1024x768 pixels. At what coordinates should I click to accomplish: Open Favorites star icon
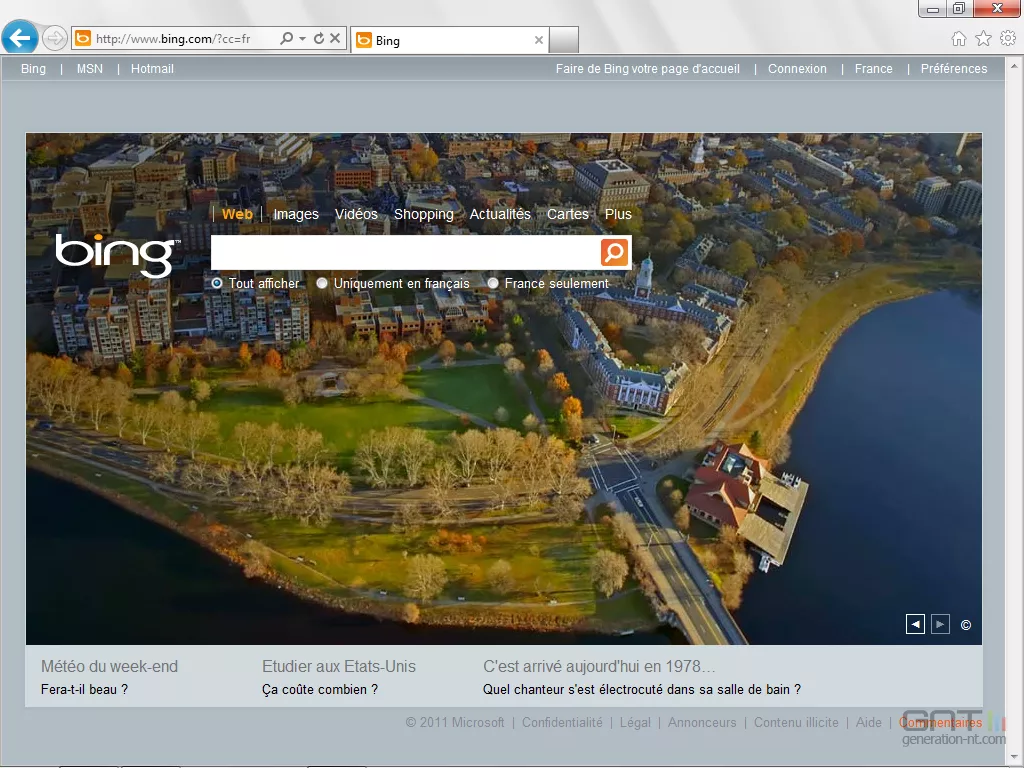[x=984, y=39]
